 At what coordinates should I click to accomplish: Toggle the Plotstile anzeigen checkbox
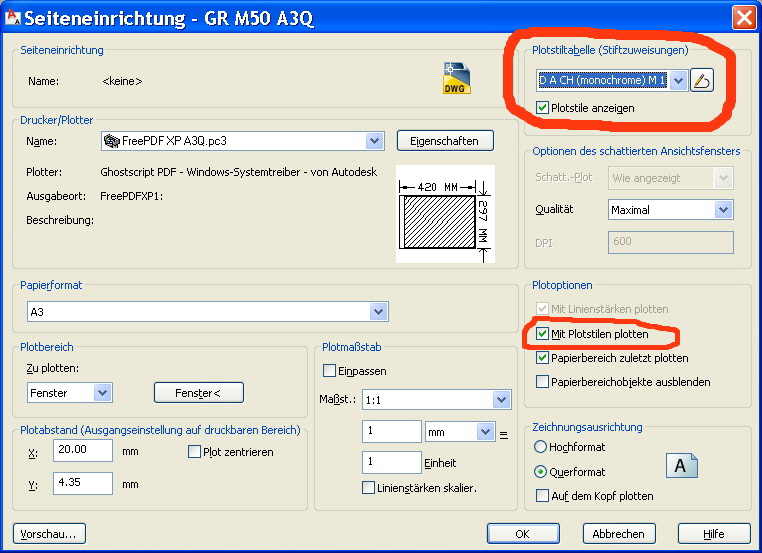[542, 108]
